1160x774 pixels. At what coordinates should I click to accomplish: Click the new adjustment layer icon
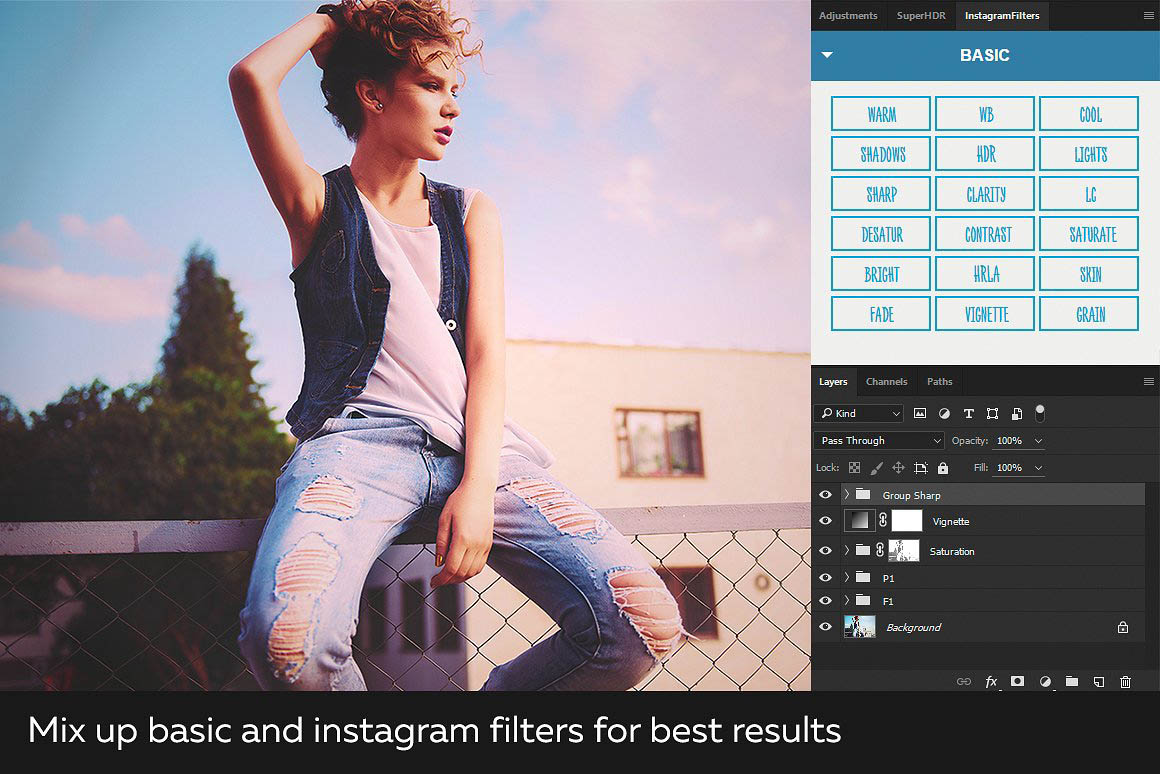pyautogui.click(x=1045, y=682)
